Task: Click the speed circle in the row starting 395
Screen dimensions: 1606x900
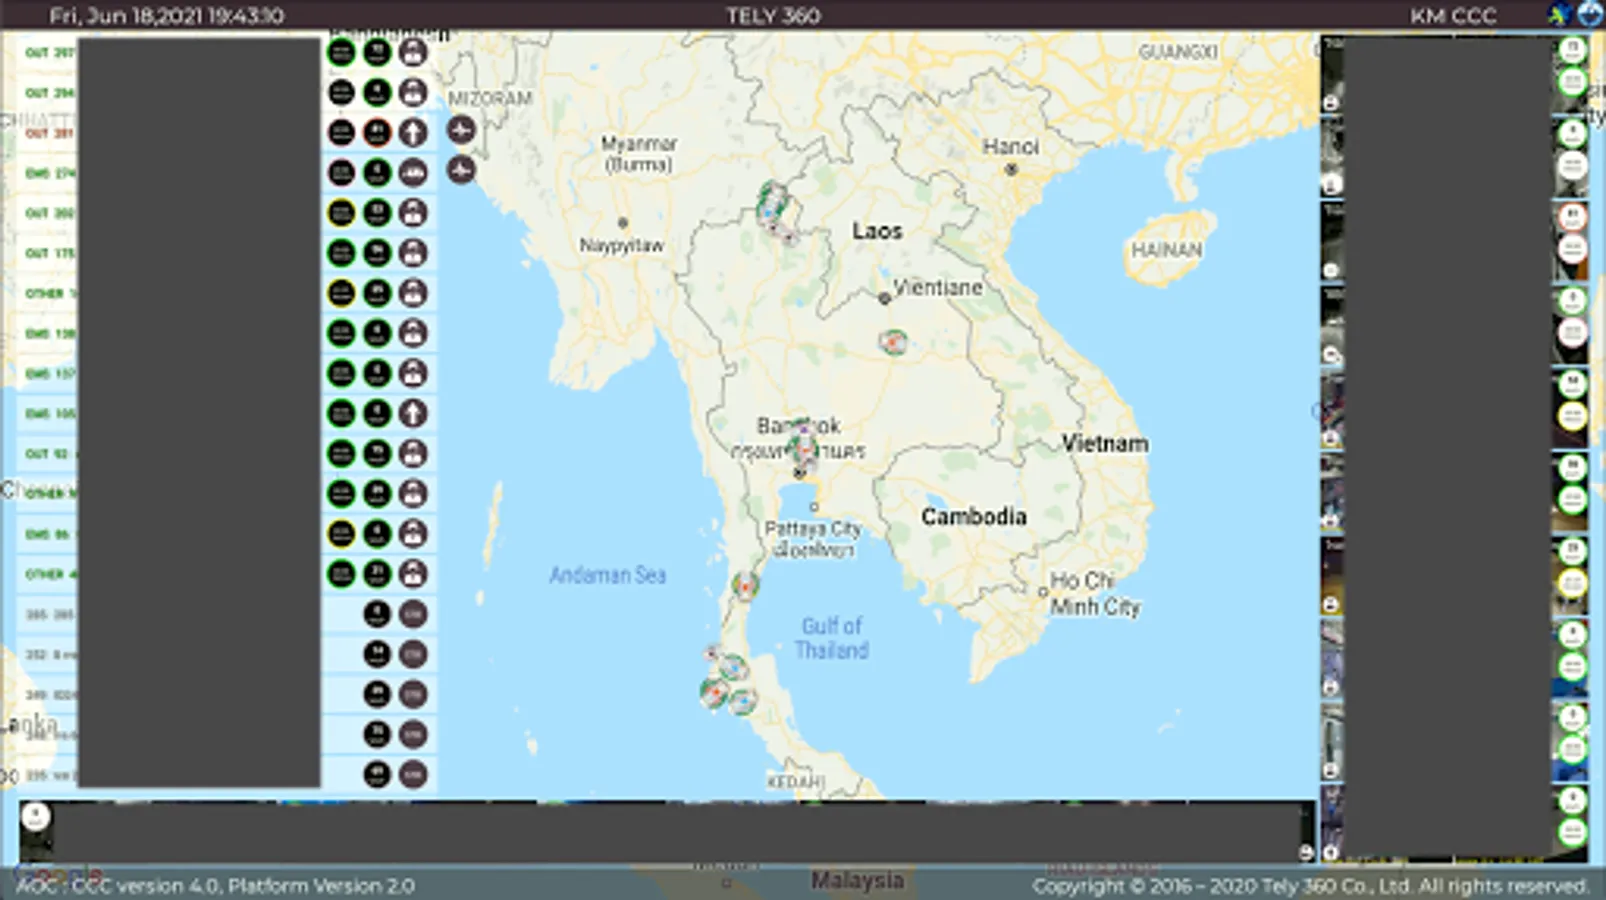Action: click(377, 613)
